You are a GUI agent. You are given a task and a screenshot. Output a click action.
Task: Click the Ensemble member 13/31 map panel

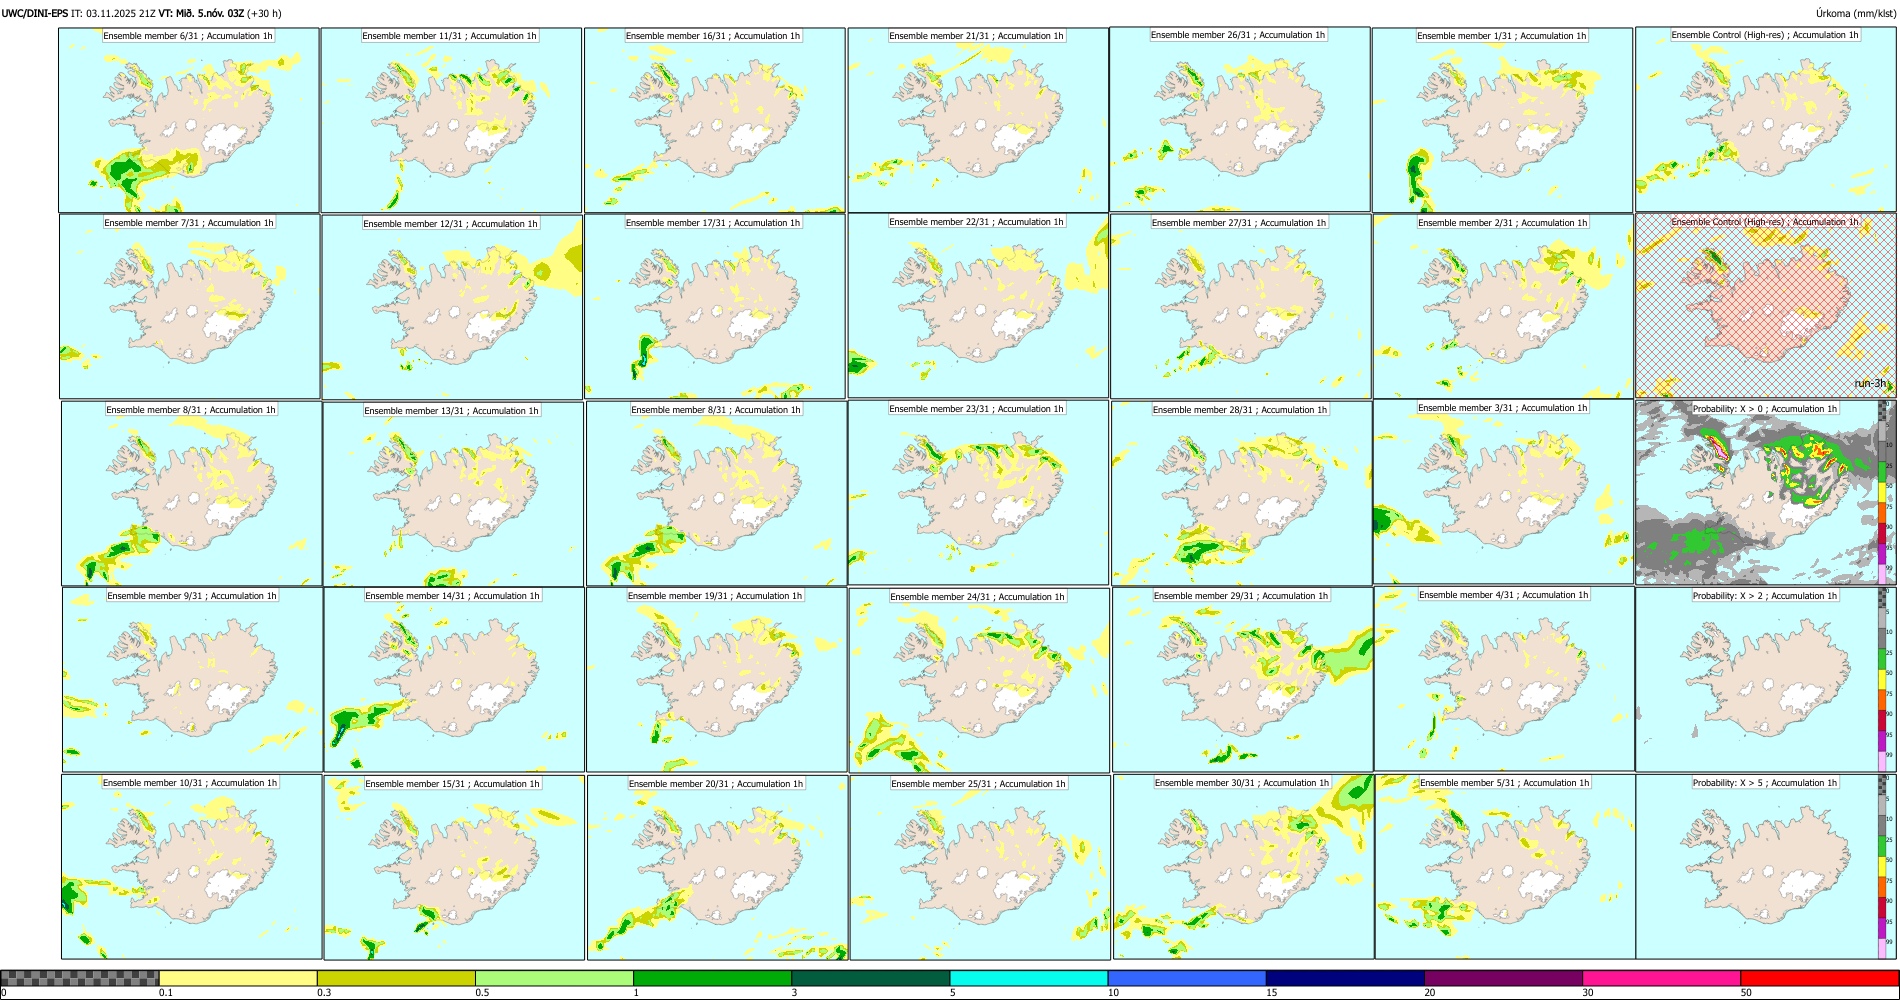(x=453, y=494)
